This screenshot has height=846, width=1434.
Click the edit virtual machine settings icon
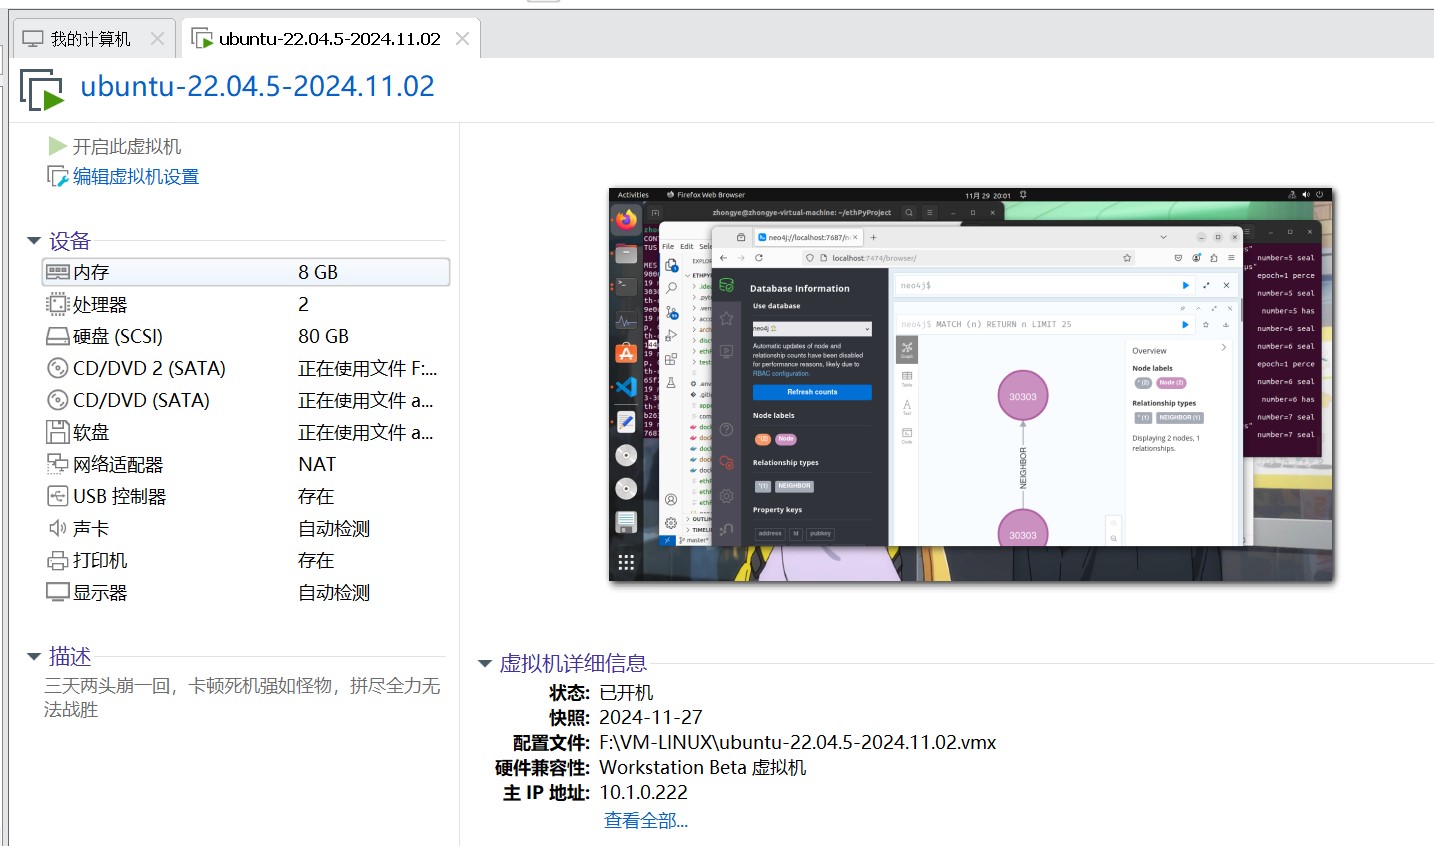57,177
